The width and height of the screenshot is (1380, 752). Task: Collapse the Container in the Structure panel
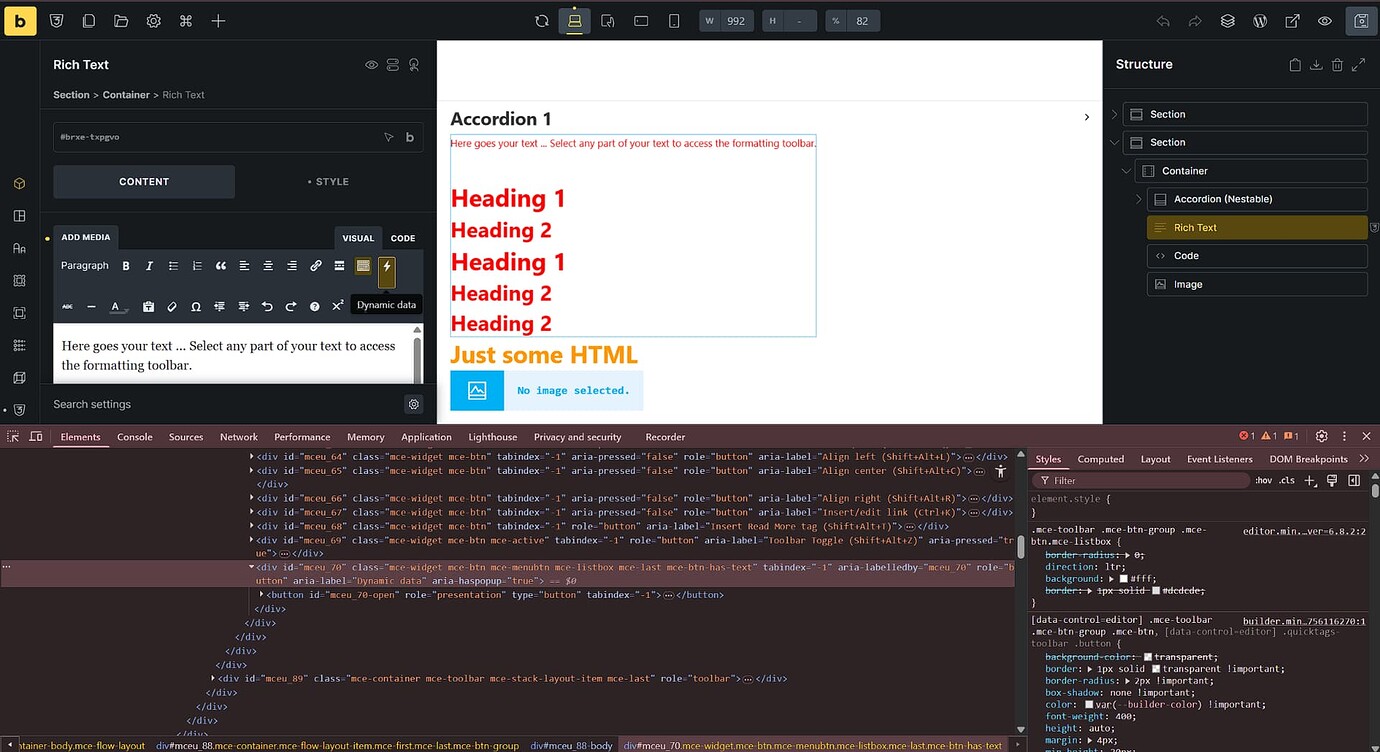1124,170
